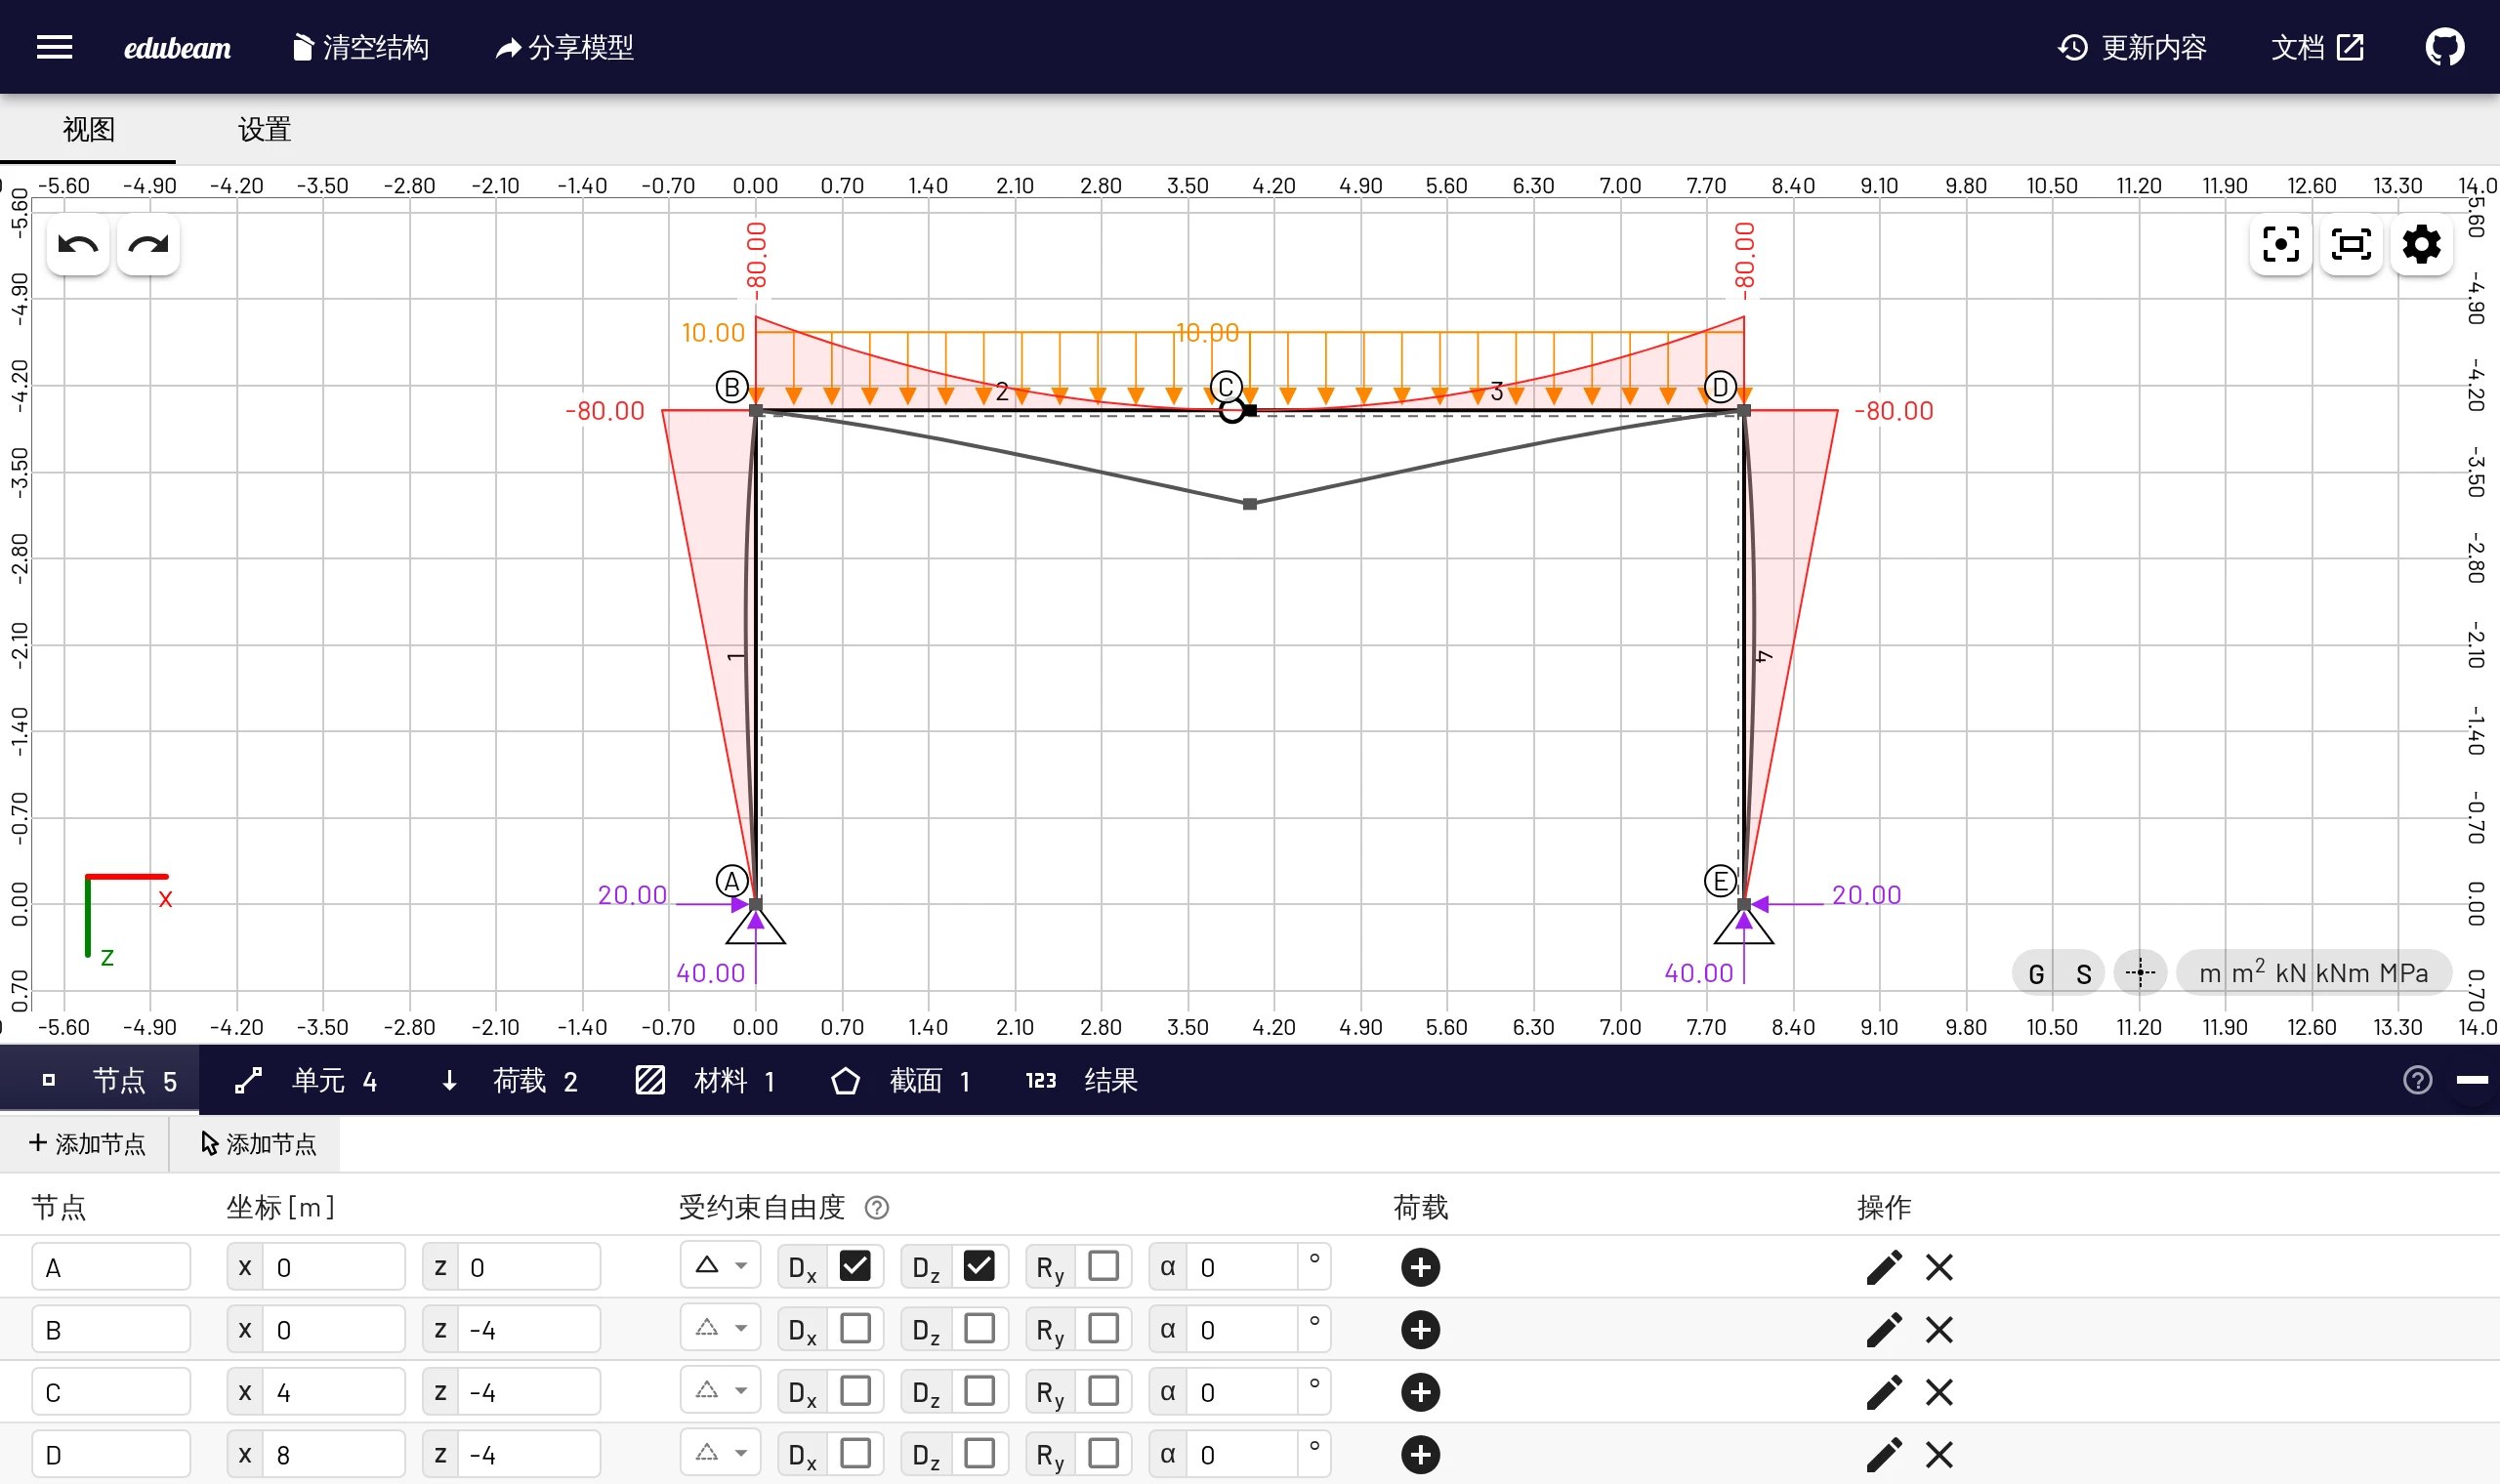Open the 结果 results tab
Viewport: 2500px width, 1484px height.
pos(1082,1080)
